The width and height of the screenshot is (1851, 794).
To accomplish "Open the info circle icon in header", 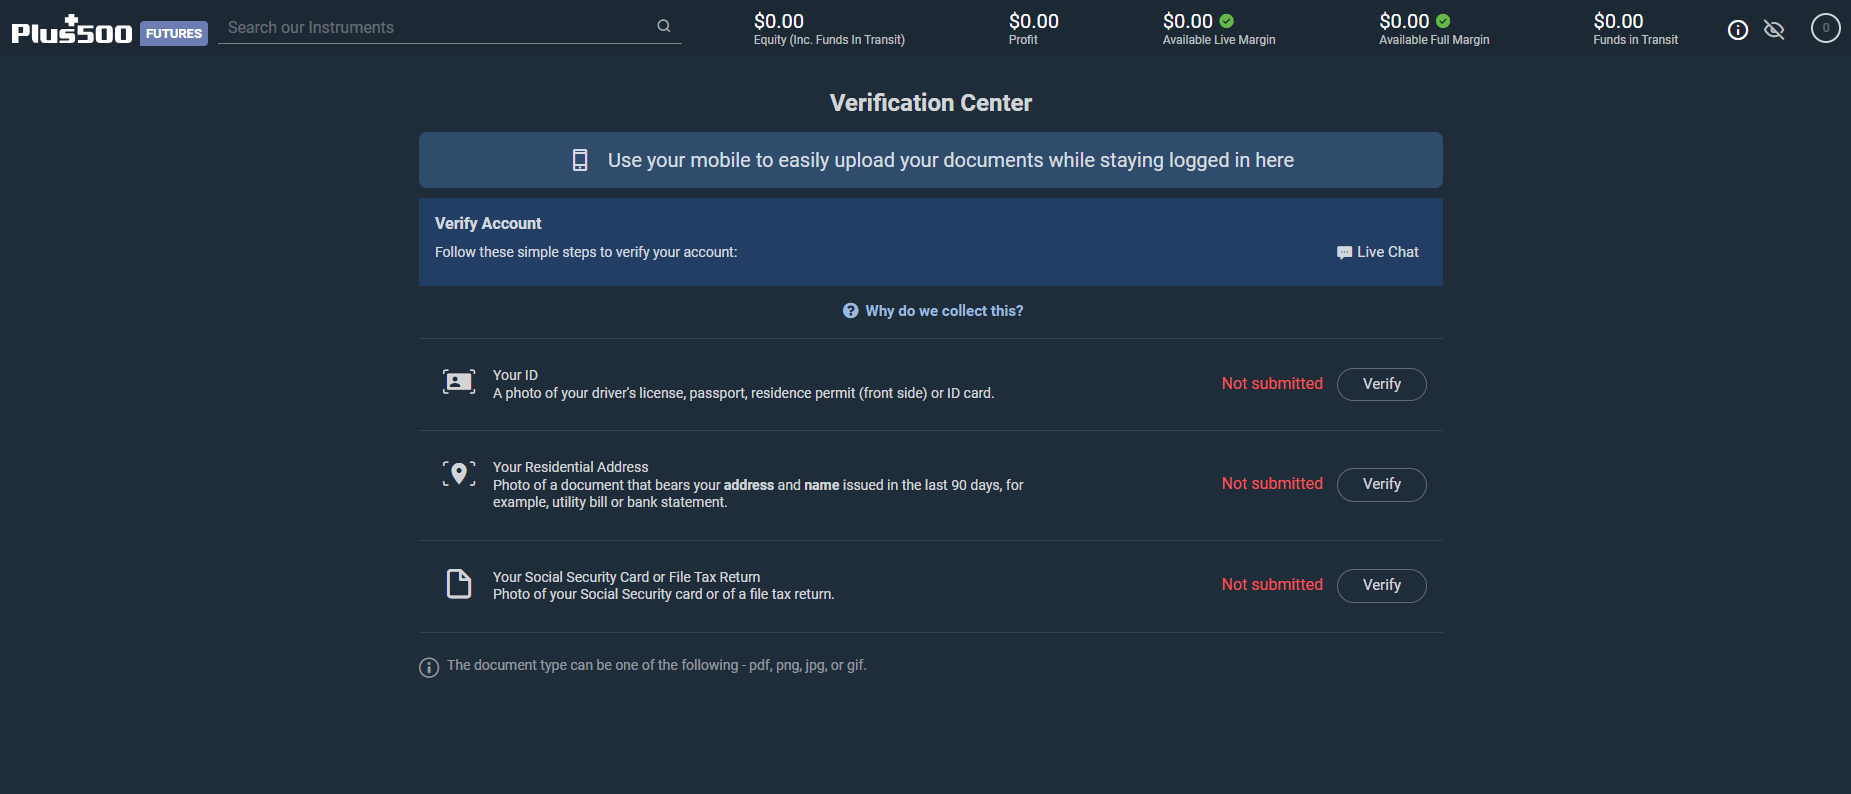I will coord(1738,30).
